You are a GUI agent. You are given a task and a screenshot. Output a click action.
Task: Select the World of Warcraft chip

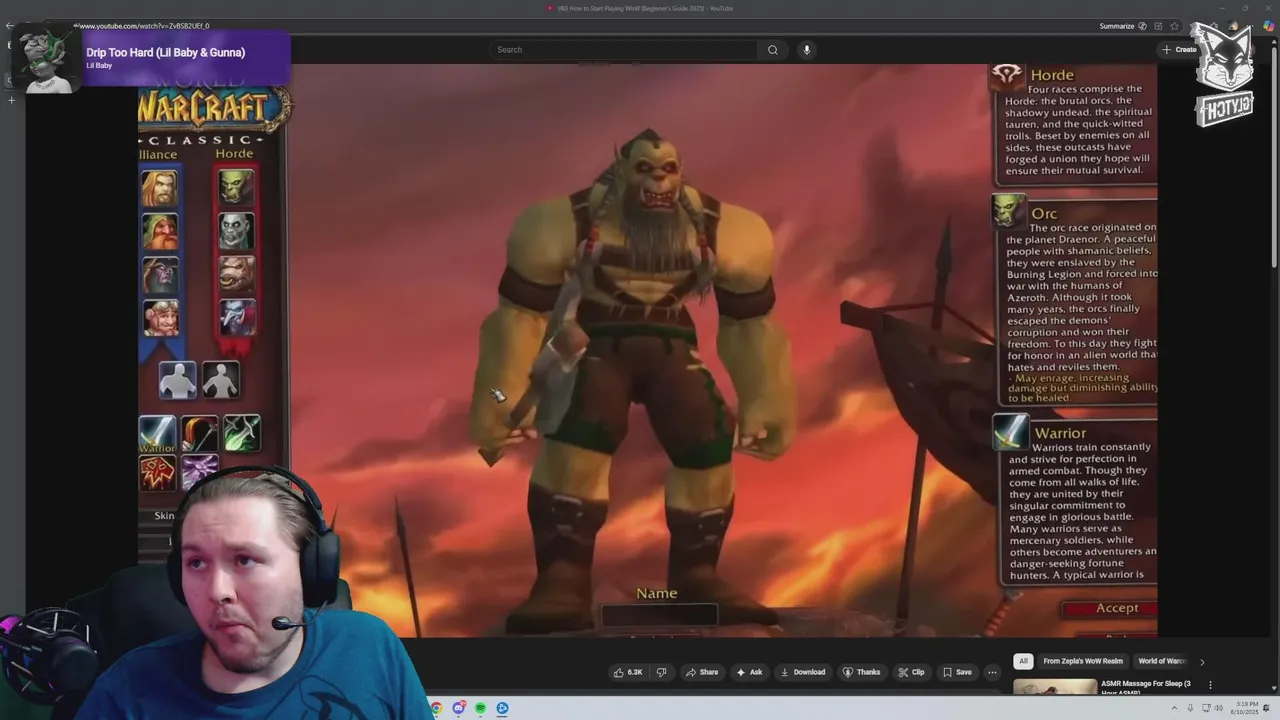(1161, 661)
